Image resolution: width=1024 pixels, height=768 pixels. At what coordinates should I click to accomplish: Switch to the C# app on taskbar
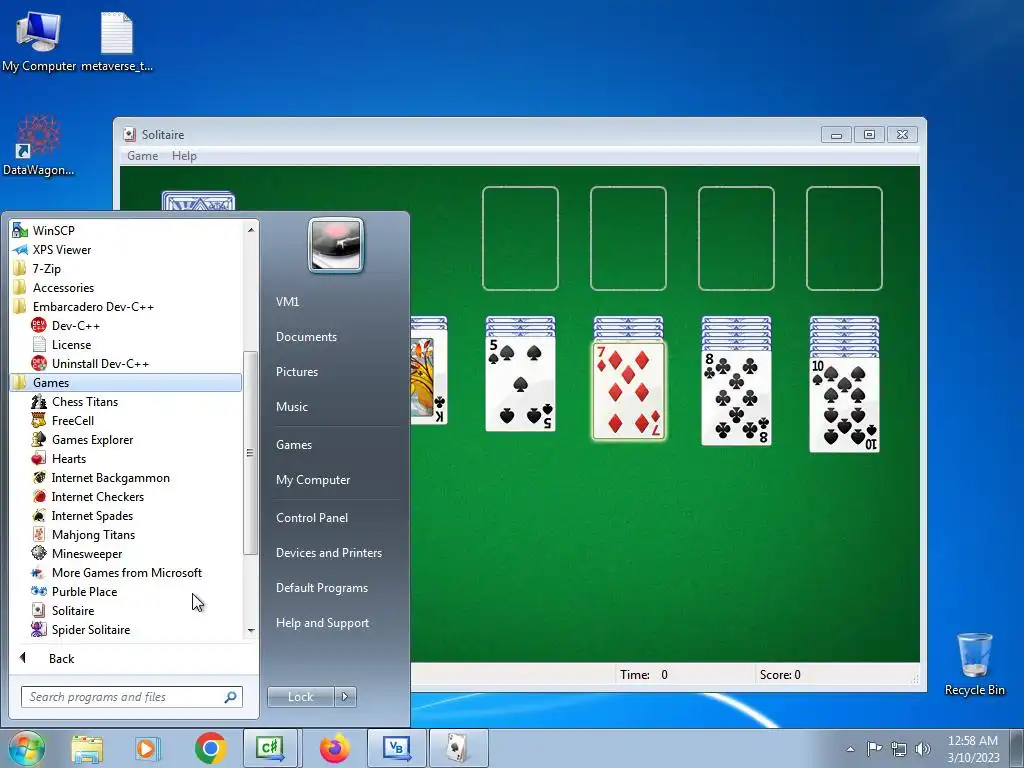coord(270,748)
